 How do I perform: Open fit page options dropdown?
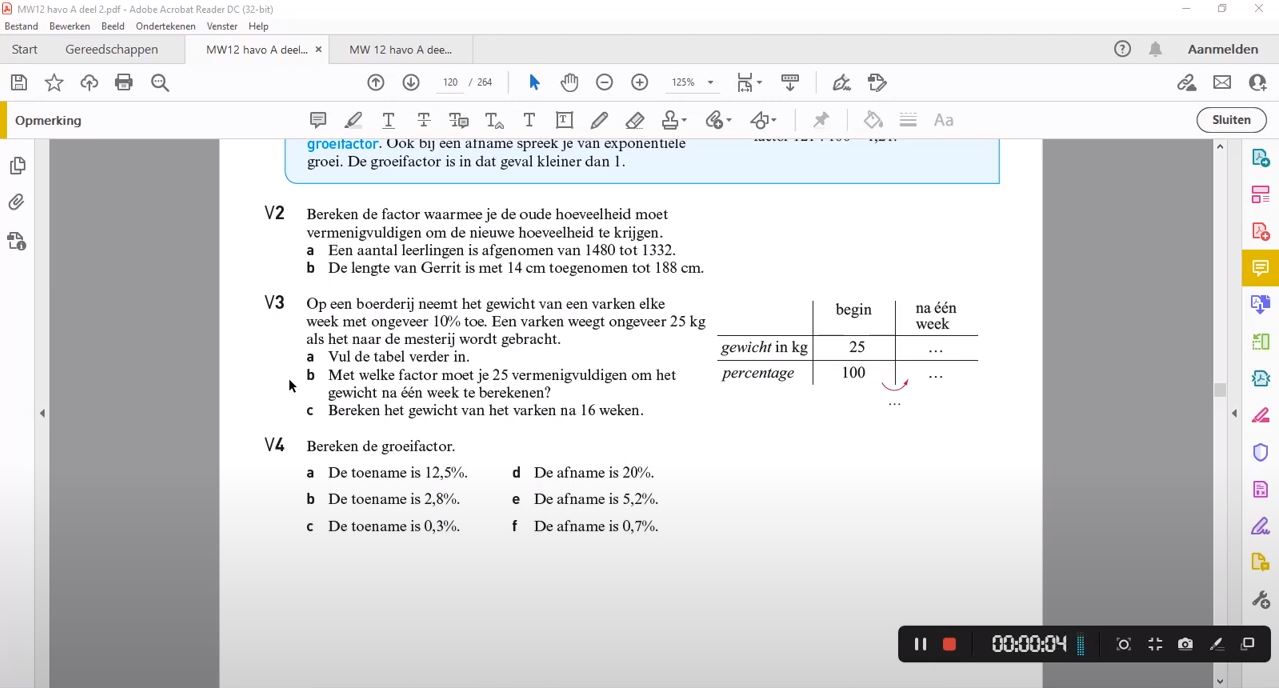(749, 83)
